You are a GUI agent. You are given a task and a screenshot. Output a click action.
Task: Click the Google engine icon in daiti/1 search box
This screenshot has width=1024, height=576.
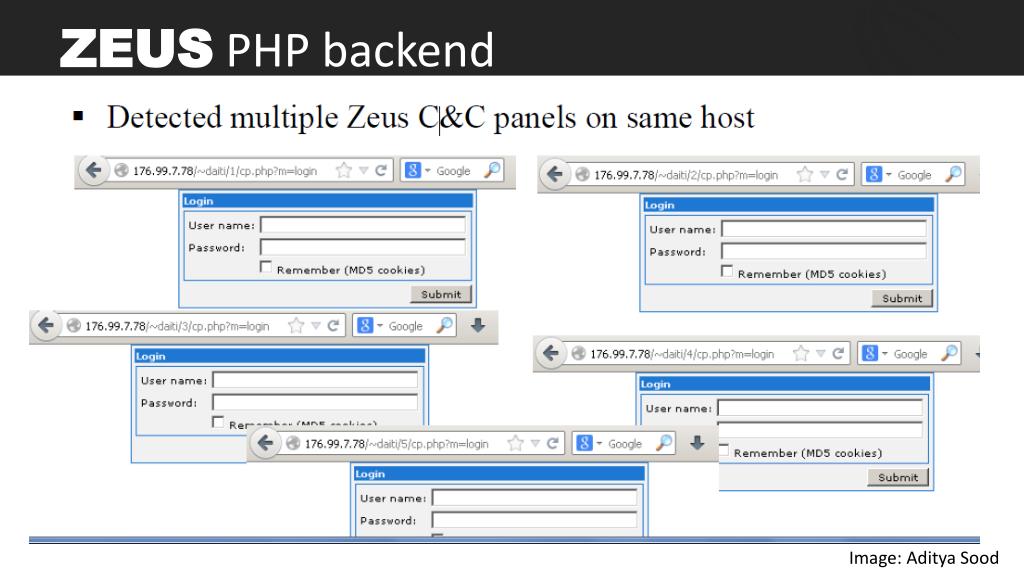[413, 170]
